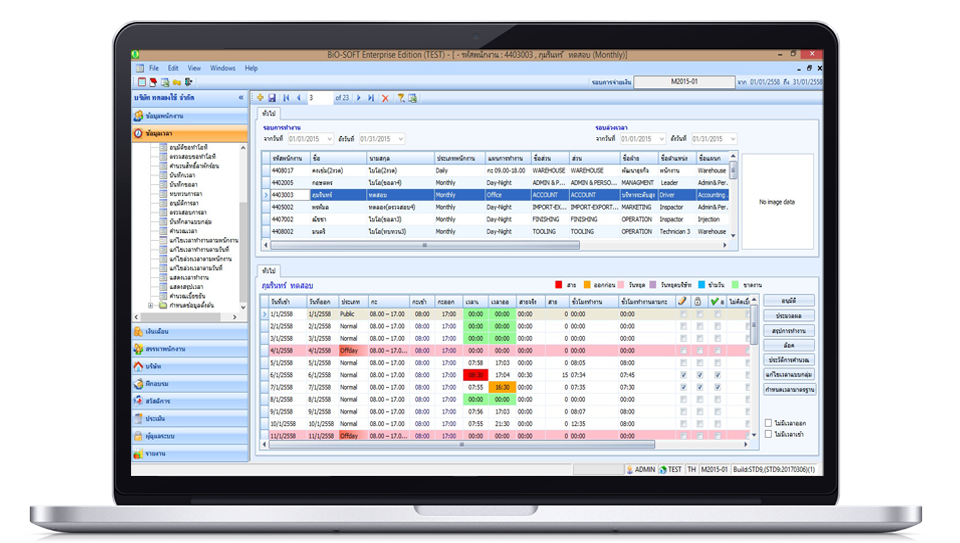
Task: Open the 01/31/2015 end date dropdown in the left date group
Action: [x=400, y=139]
